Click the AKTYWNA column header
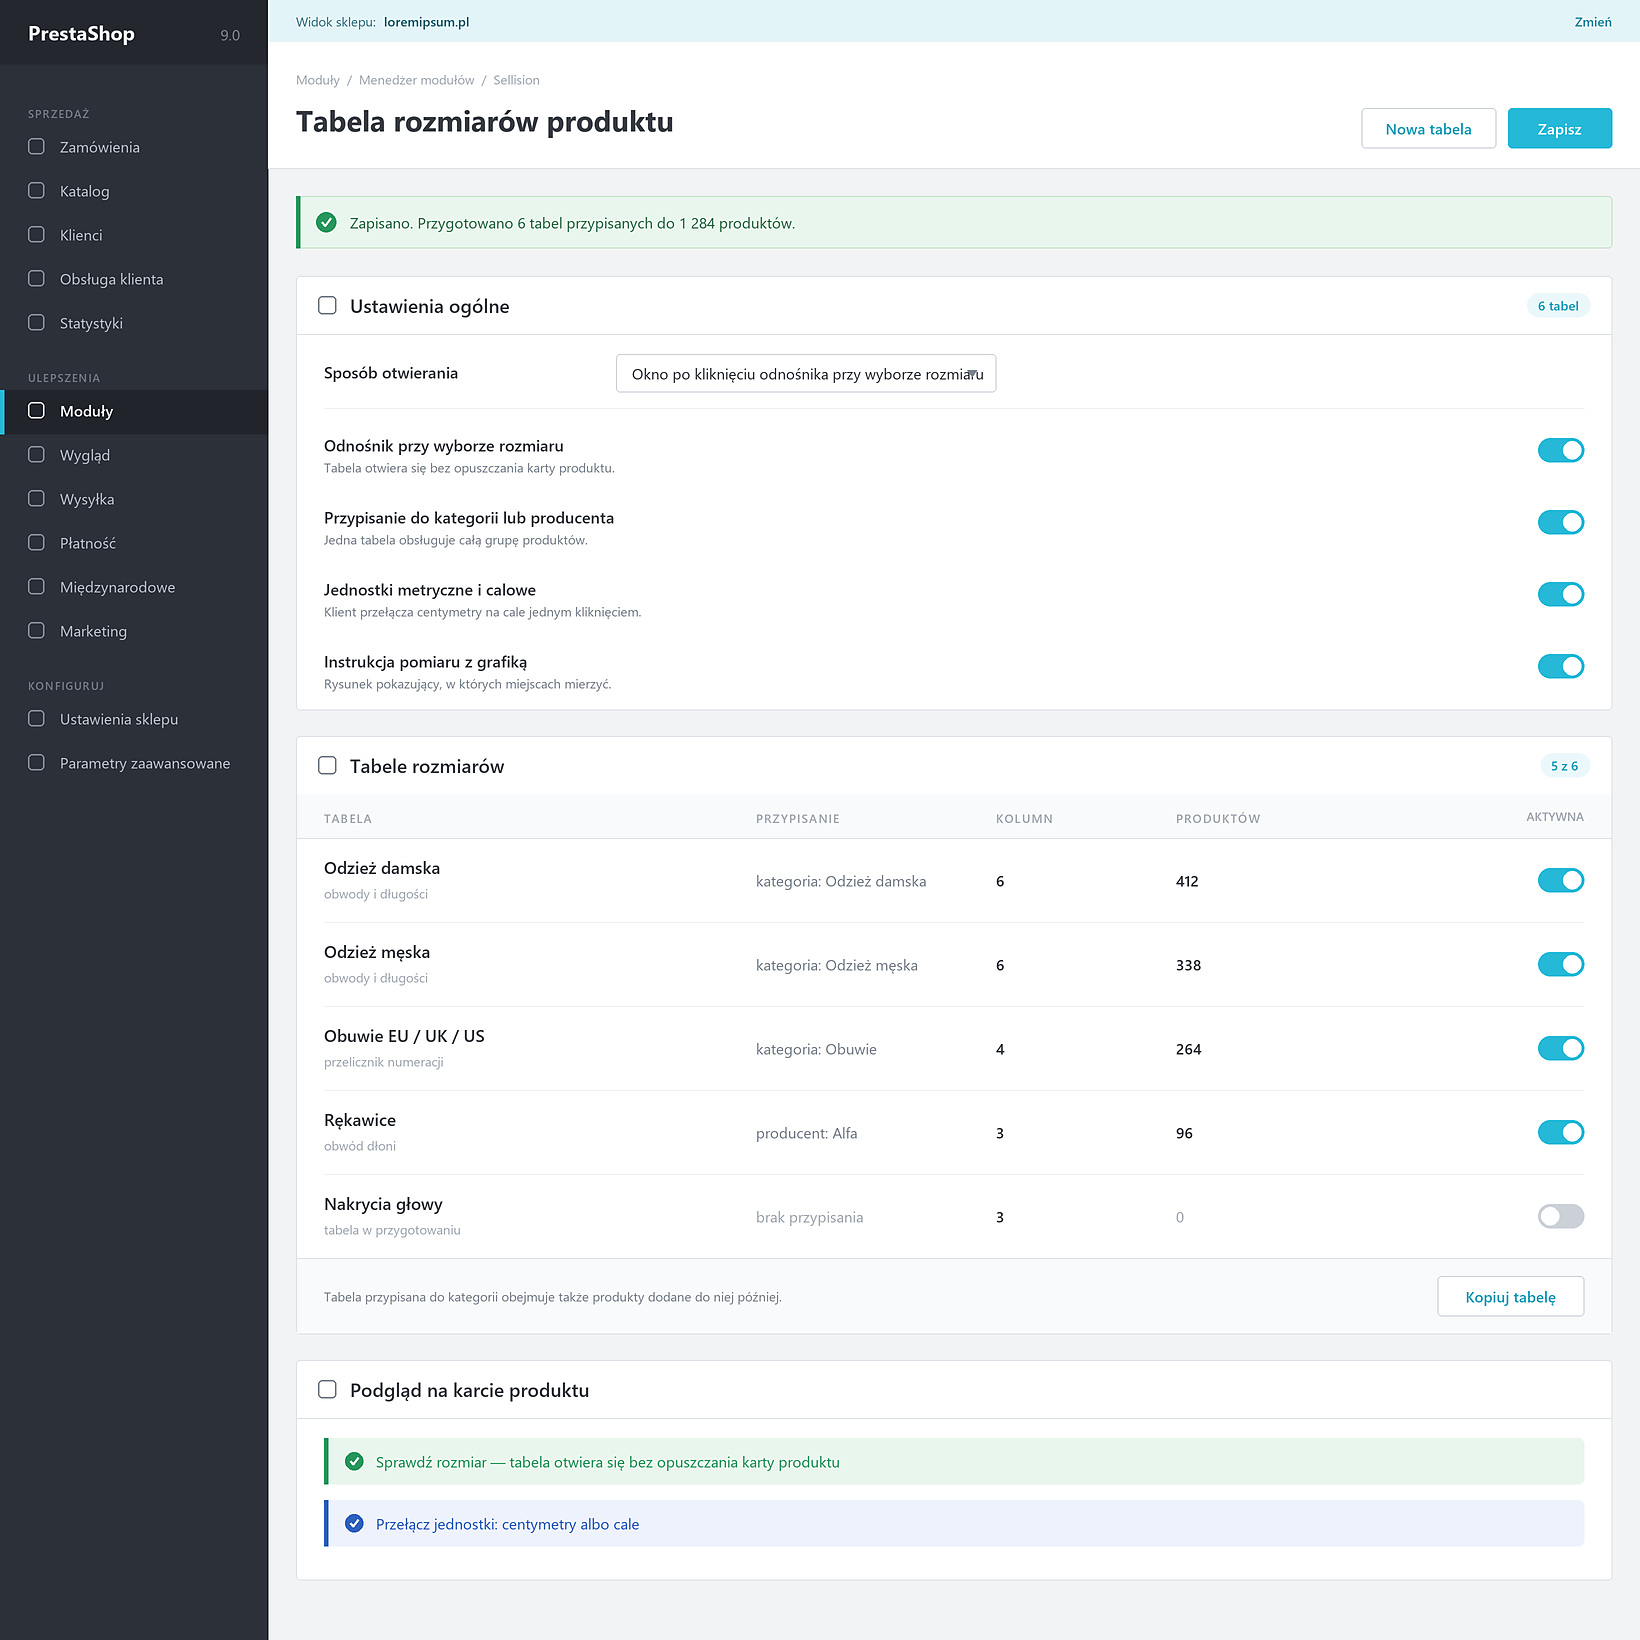The image size is (1640, 1640). pyautogui.click(x=1555, y=817)
